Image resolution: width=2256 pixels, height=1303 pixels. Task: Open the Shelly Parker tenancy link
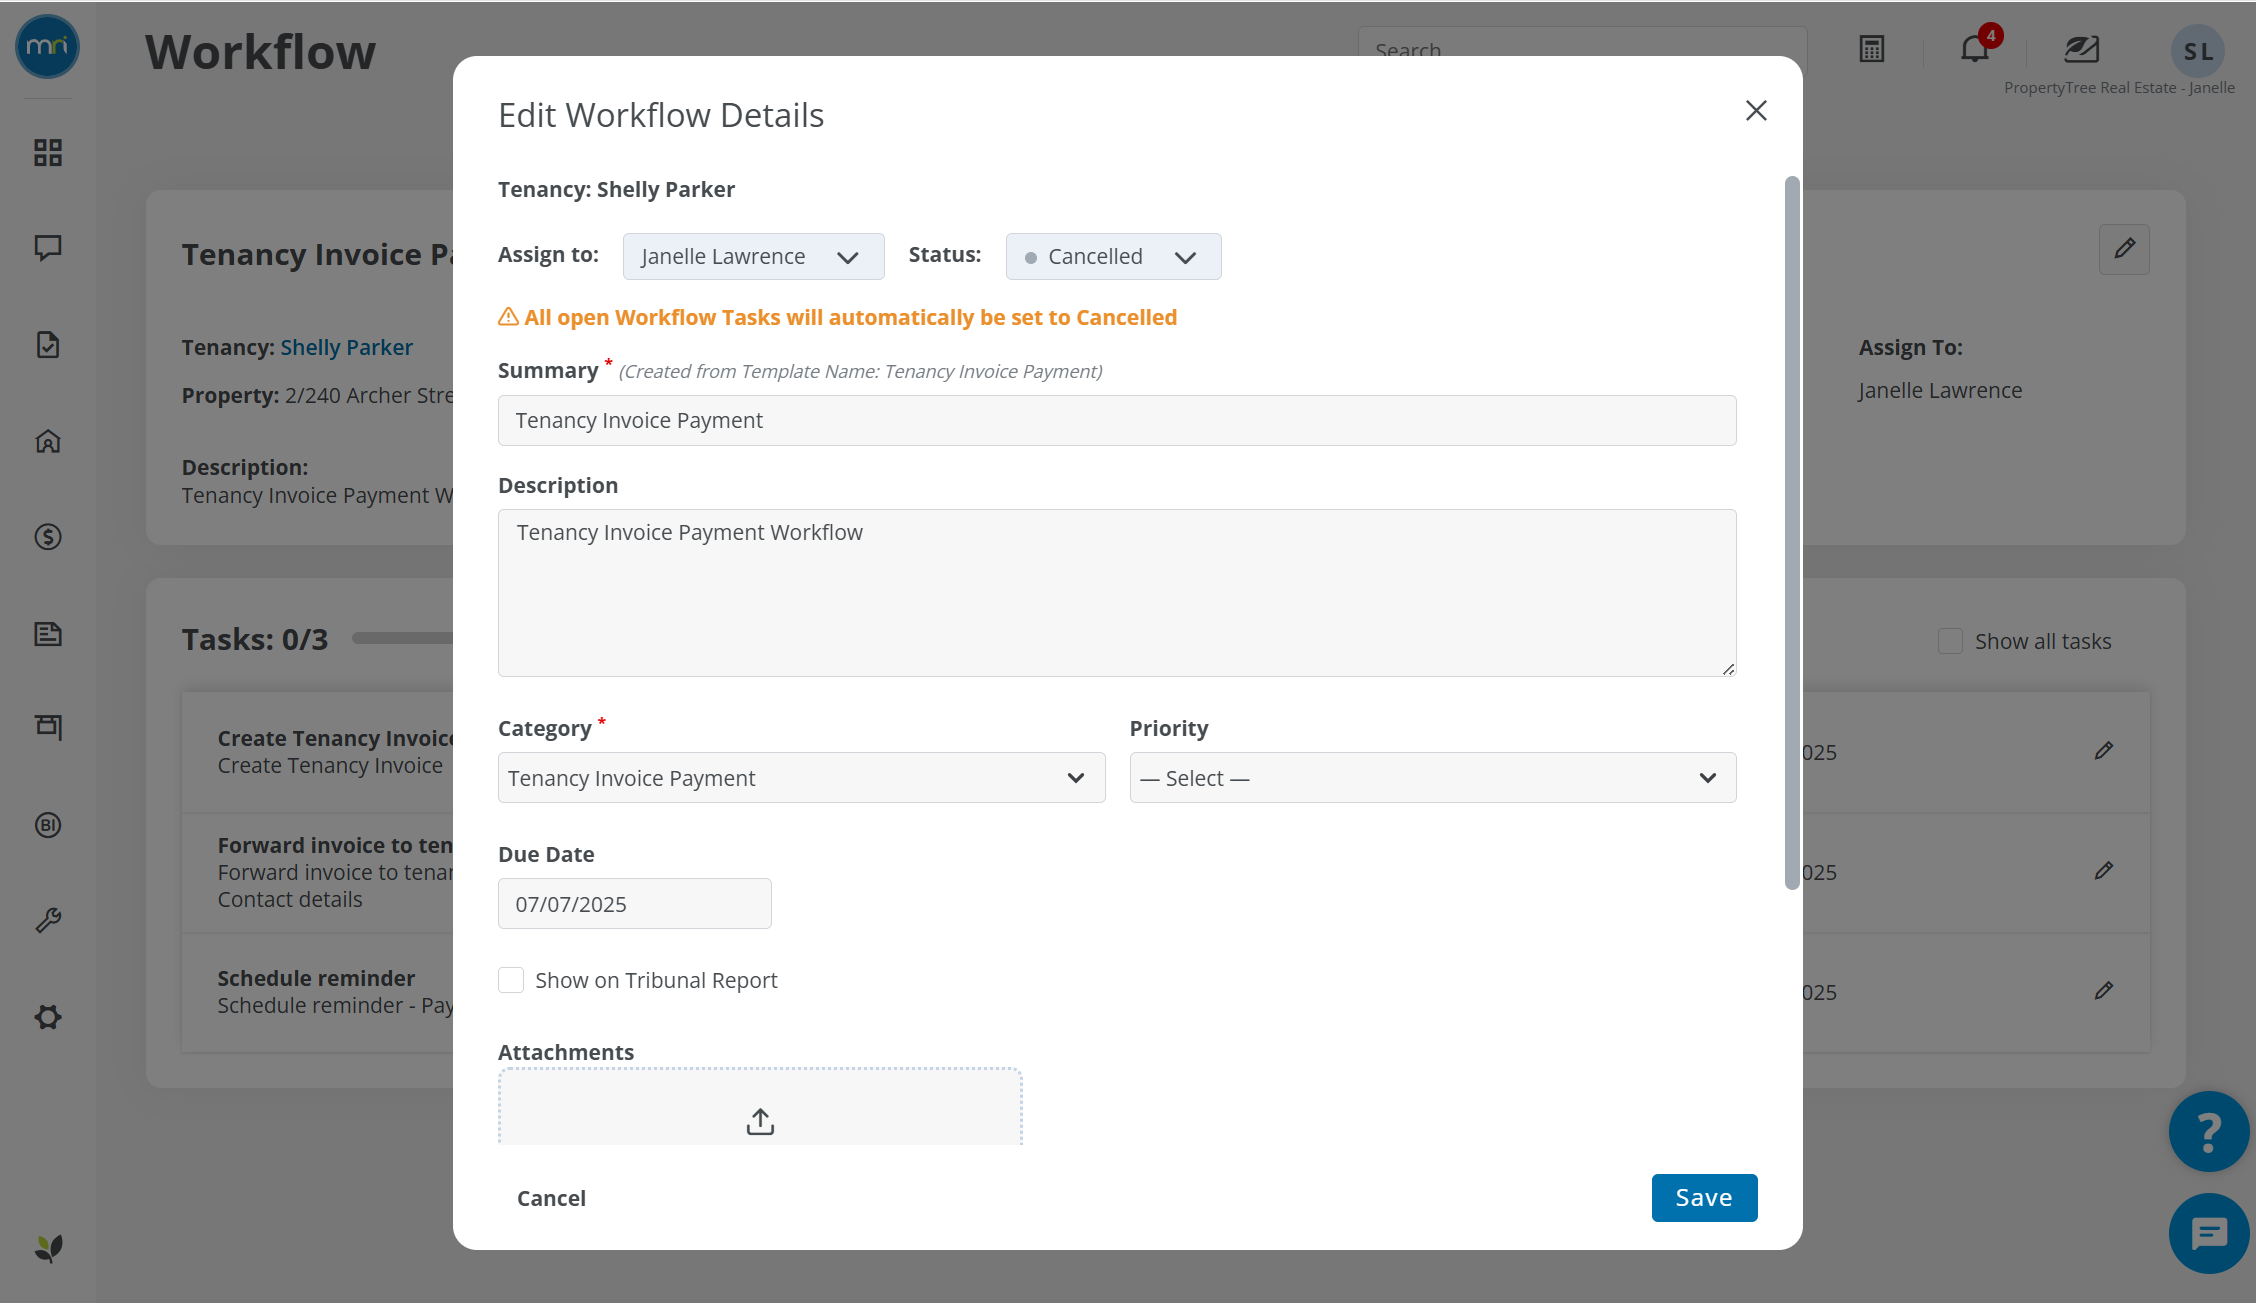(346, 347)
